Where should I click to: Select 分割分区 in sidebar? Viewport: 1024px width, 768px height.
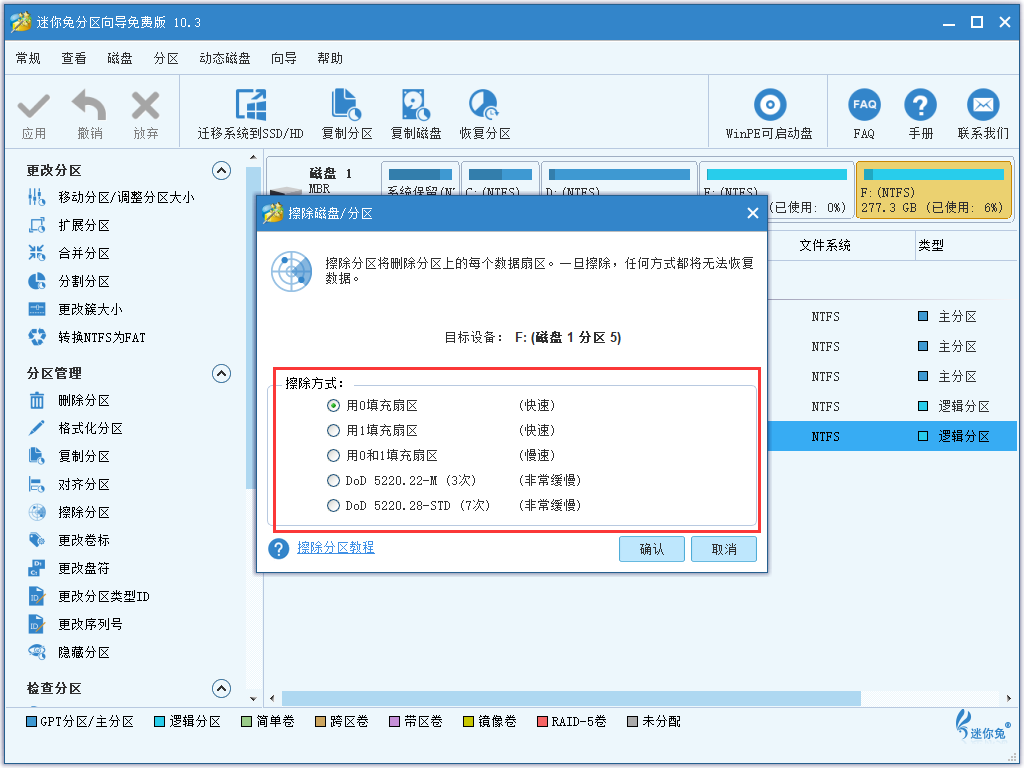tap(69, 281)
